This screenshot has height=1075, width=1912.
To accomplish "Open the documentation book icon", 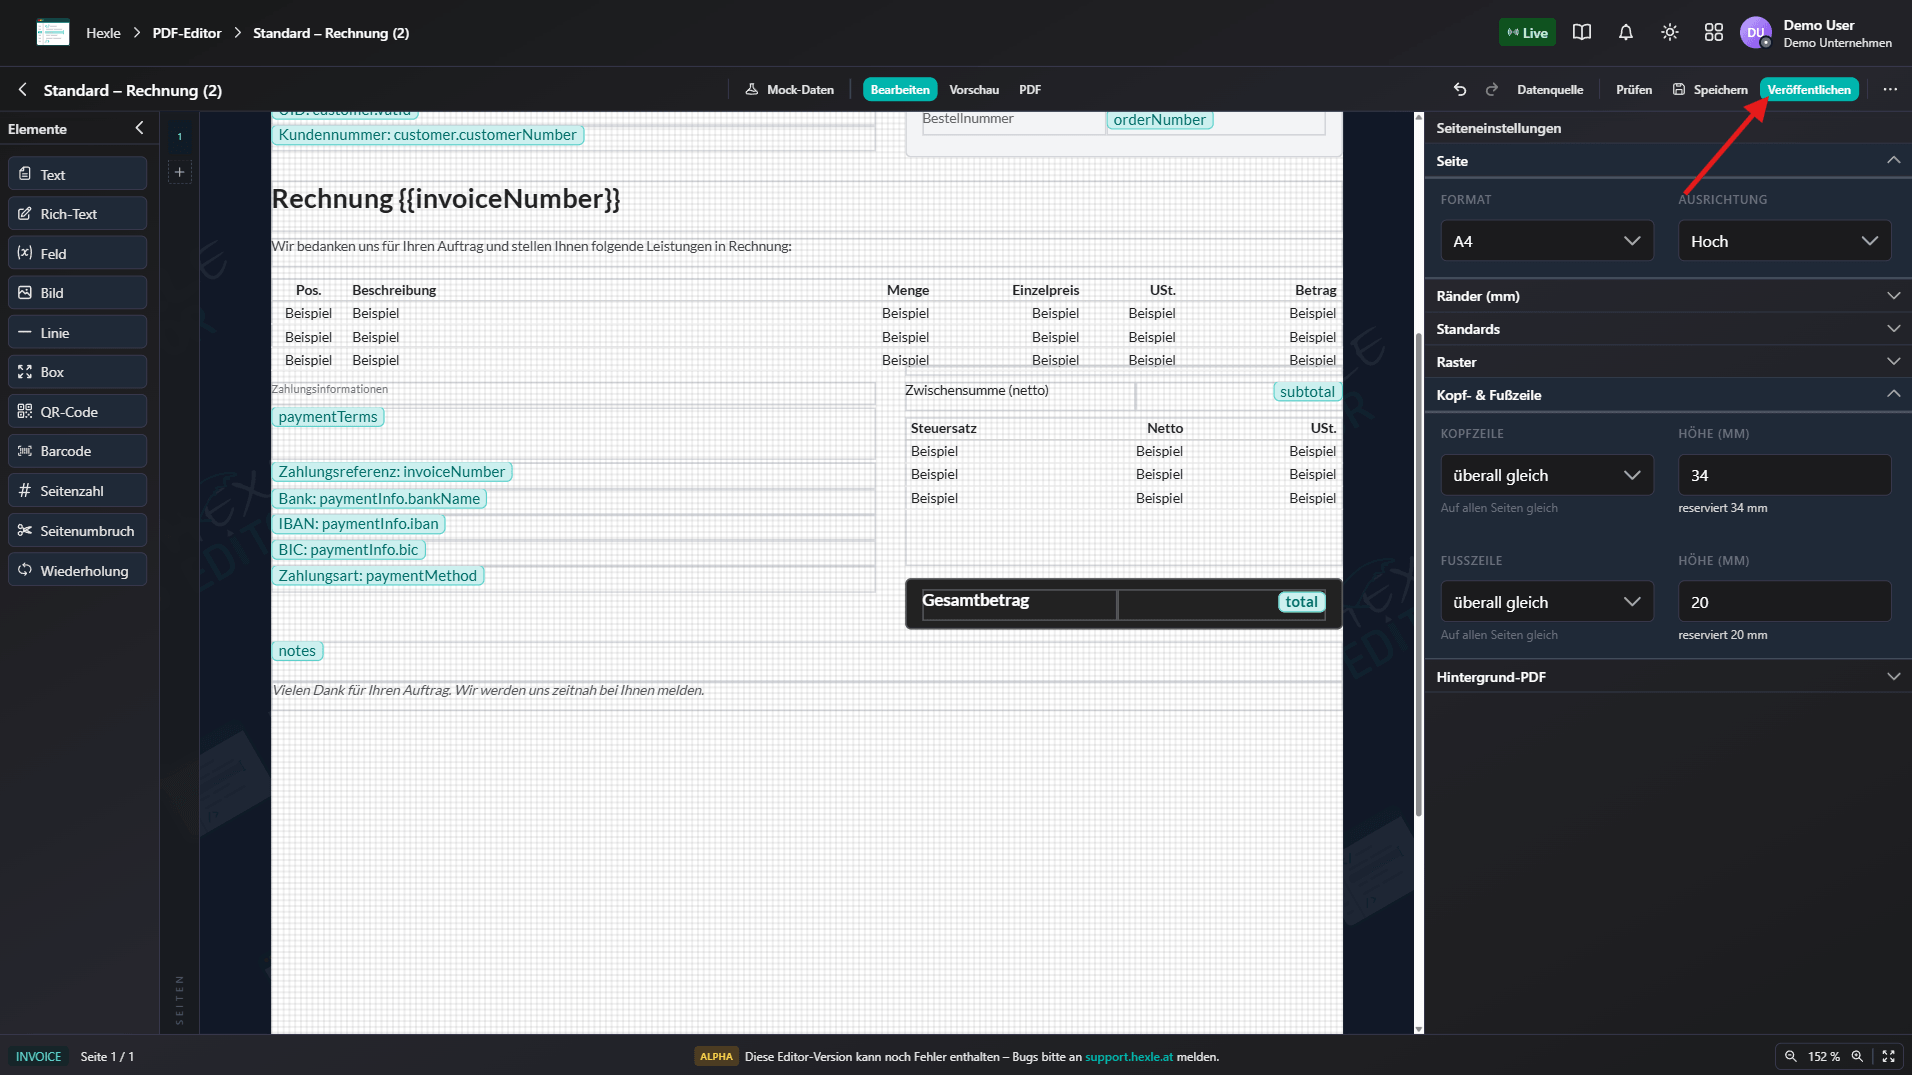I will pos(1582,33).
